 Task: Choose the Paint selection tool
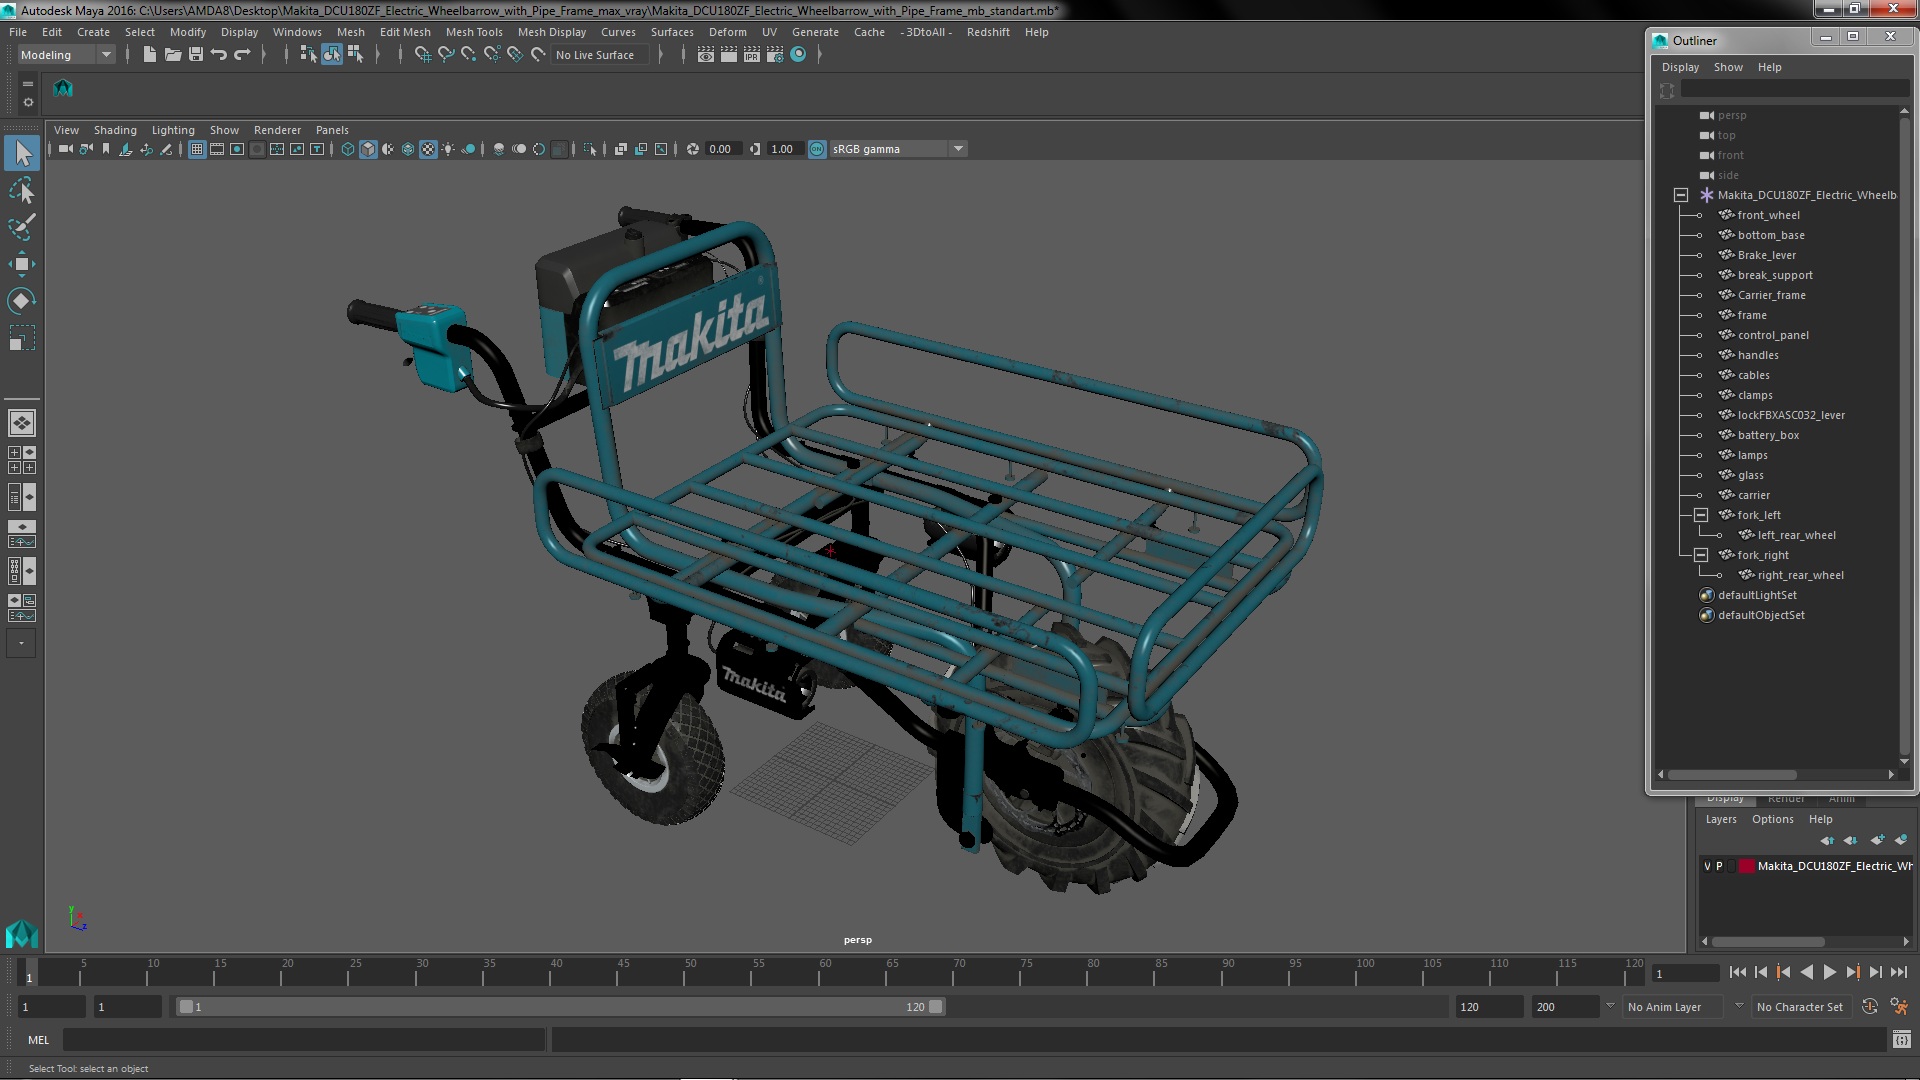pos(22,227)
